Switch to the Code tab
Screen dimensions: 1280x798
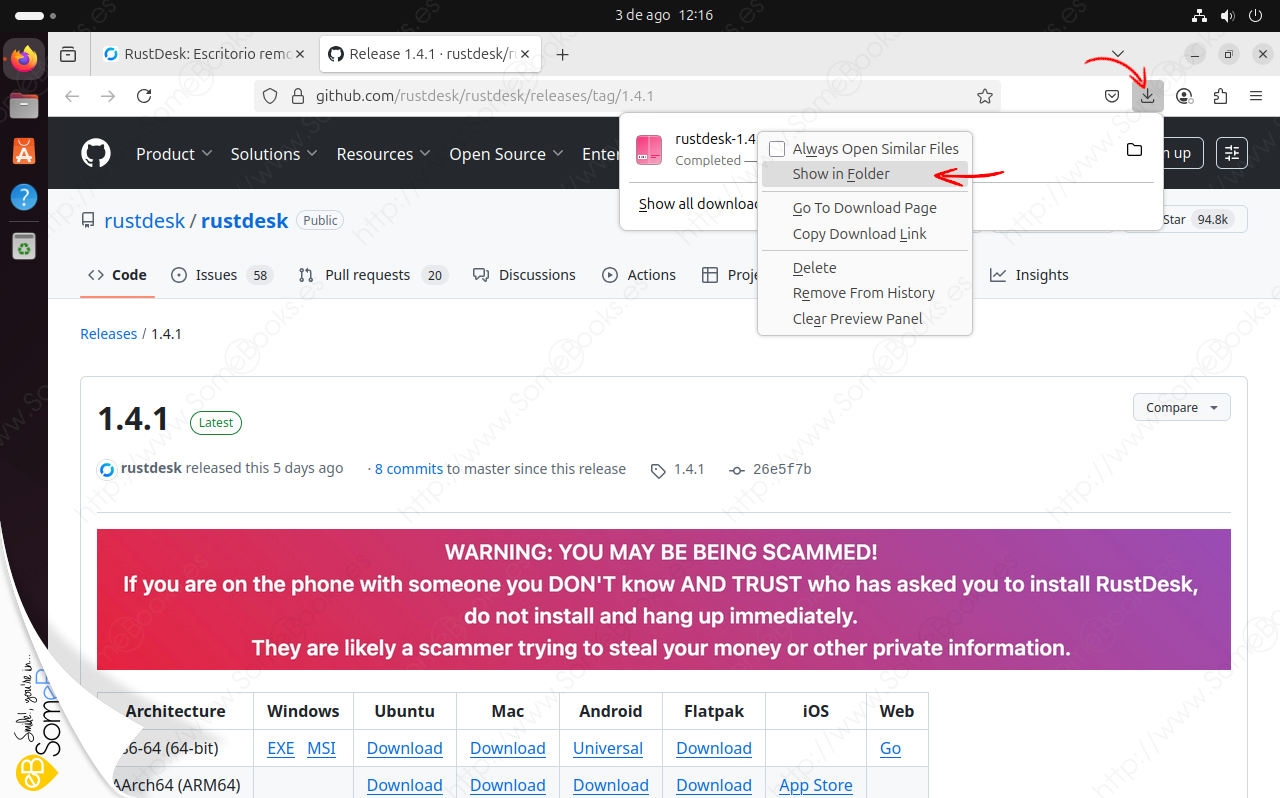(117, 275)
